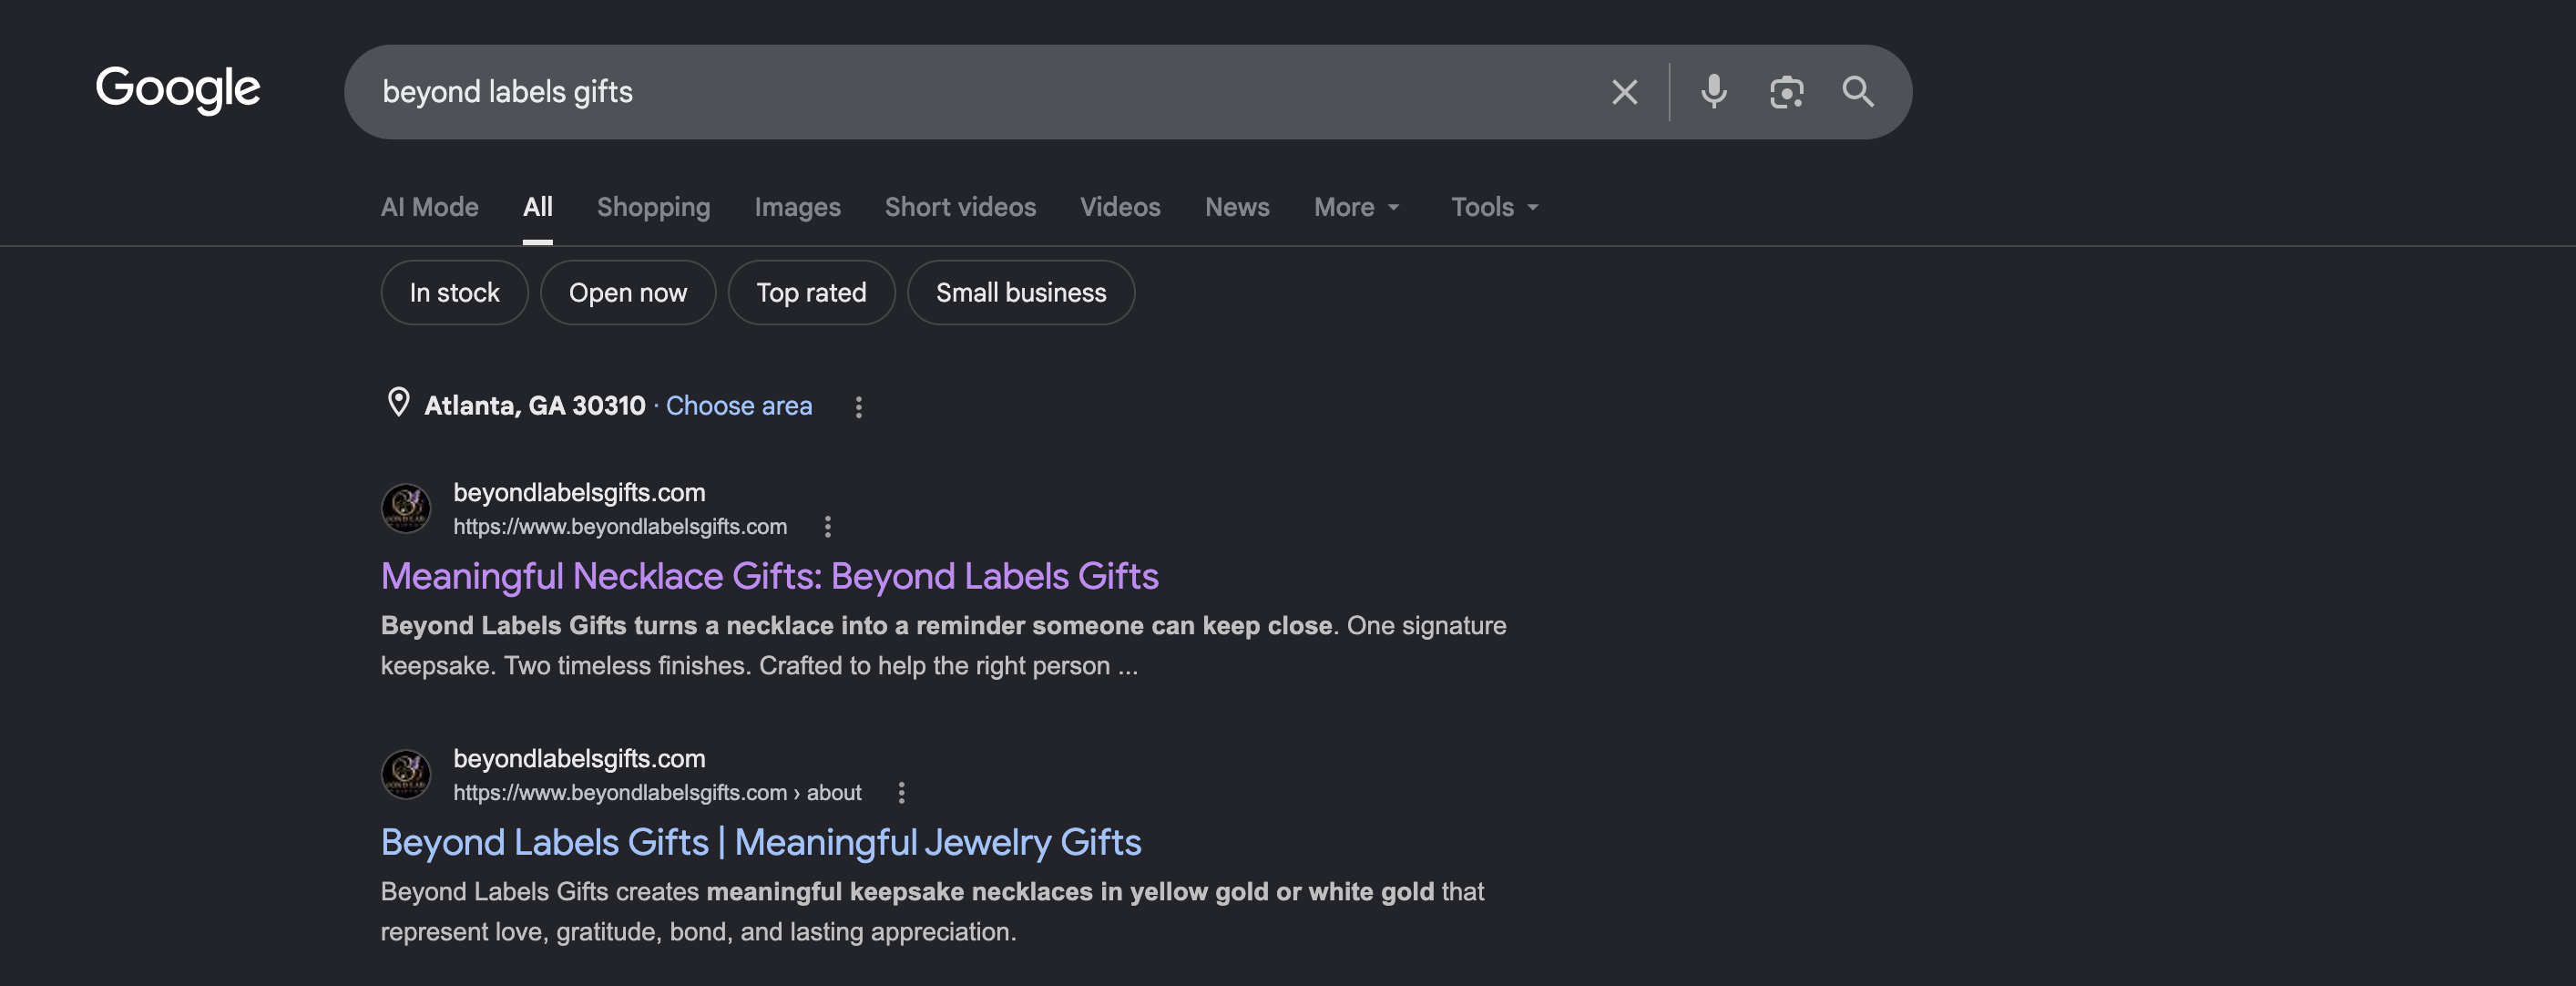Click the snippet starting 'Beyond Labels Gifts turns a necklace'
Viewport: 2576px width, 986px height.
tap(943, 646)
